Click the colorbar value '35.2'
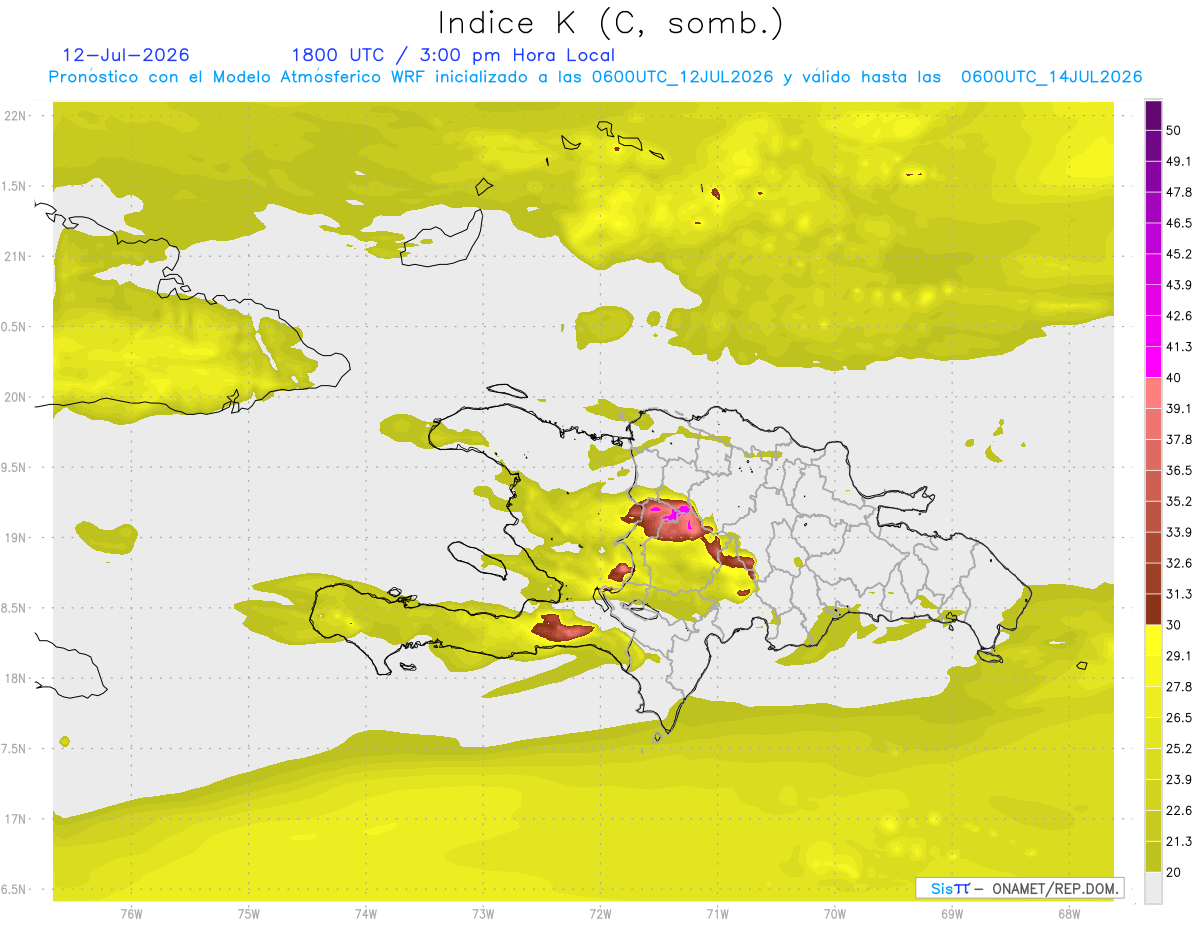Image resolution: width=1200 pixels, height=927 pixels. click(1178, 501)
